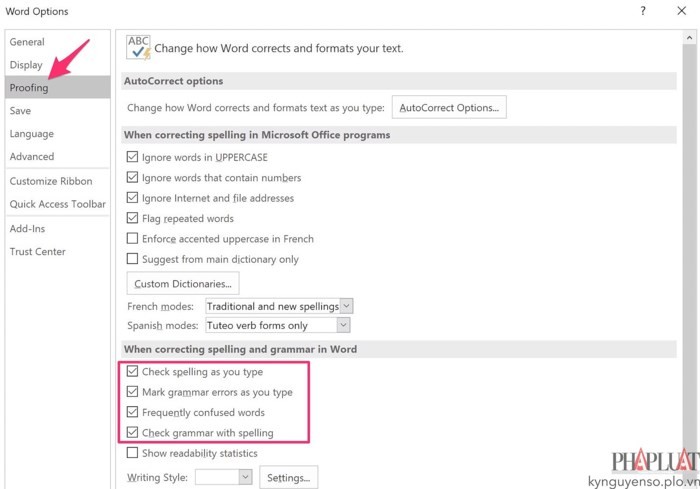Click the Help question mark icon
This screenshot has width=700, height=489.
642,11
